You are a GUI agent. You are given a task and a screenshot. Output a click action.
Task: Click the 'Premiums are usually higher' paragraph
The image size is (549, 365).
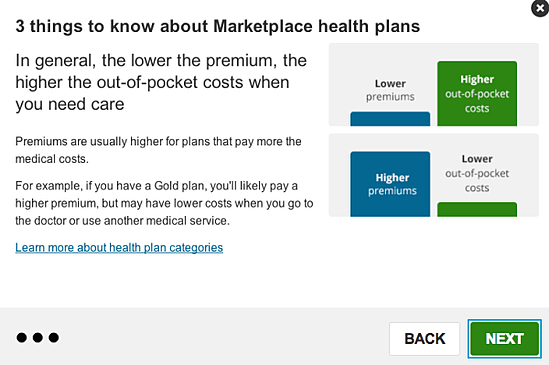pyautogui.click(x=158, y=150)
